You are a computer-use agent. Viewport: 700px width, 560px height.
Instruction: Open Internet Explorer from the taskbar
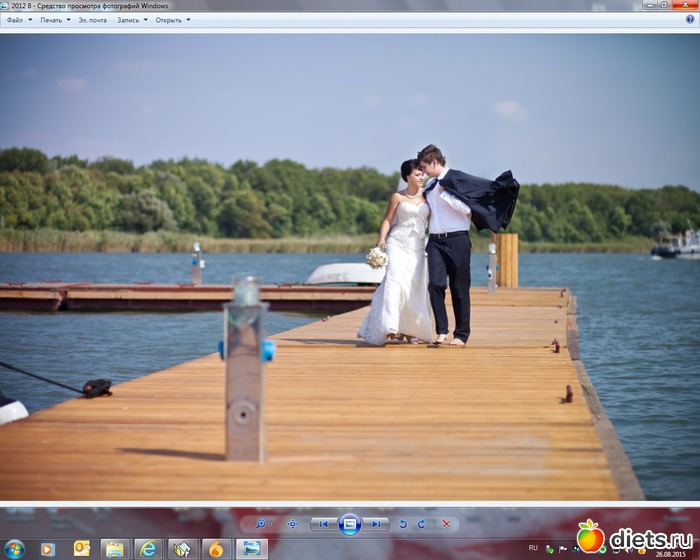point(148,549)
